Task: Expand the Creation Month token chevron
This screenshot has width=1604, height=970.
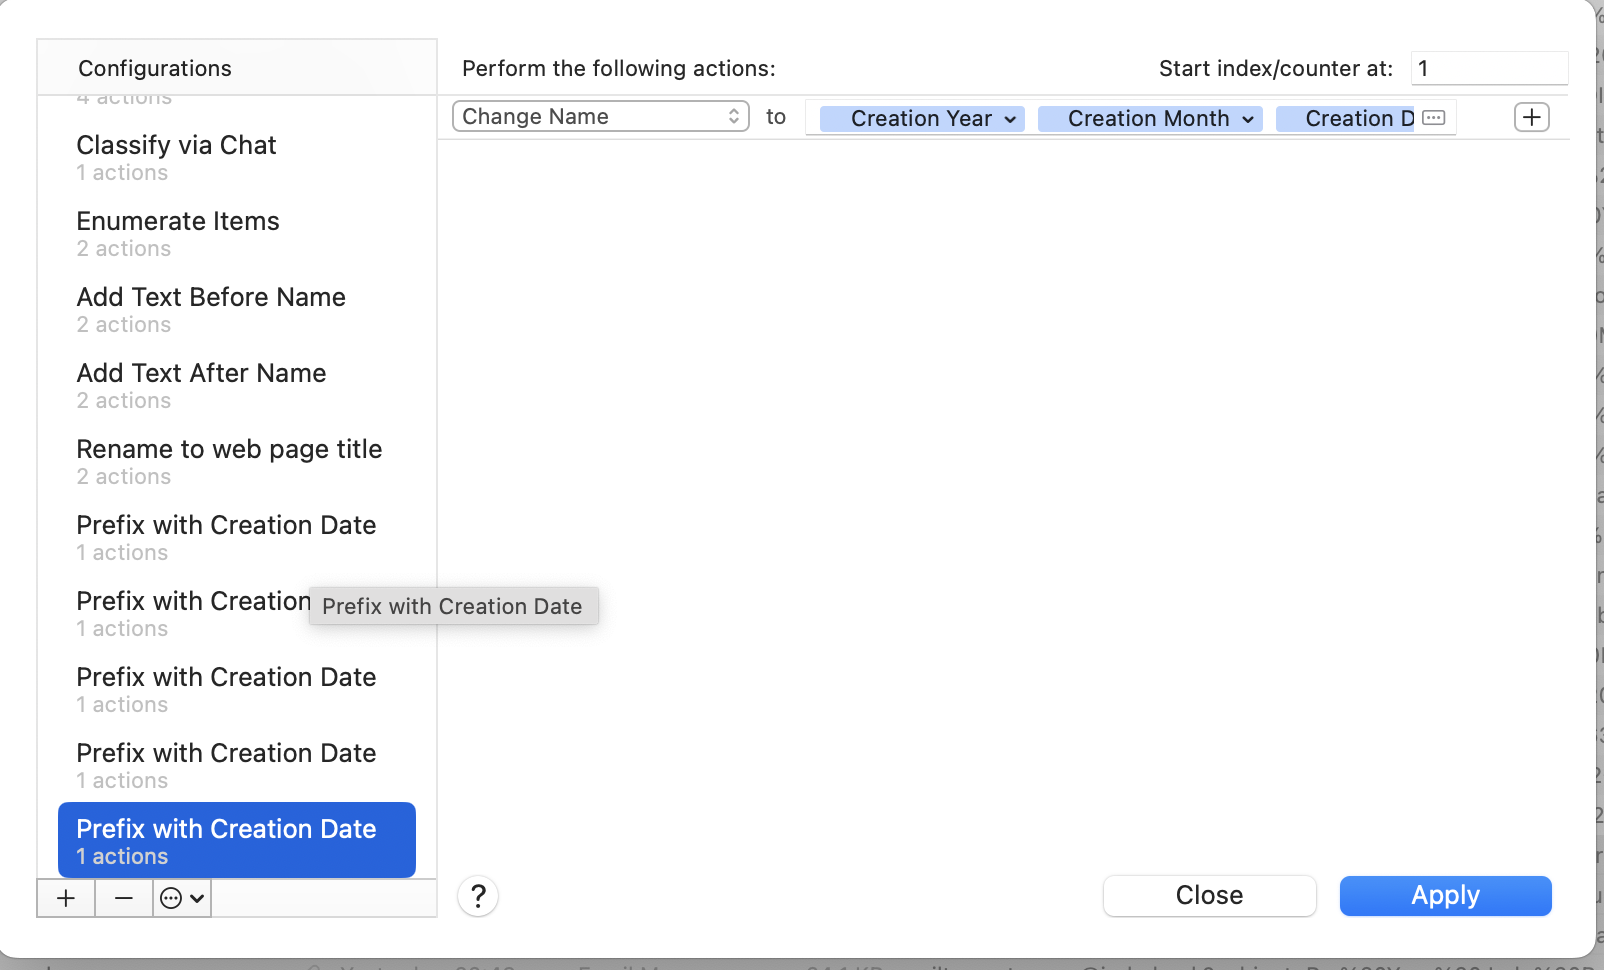Action: point(1248,119)
